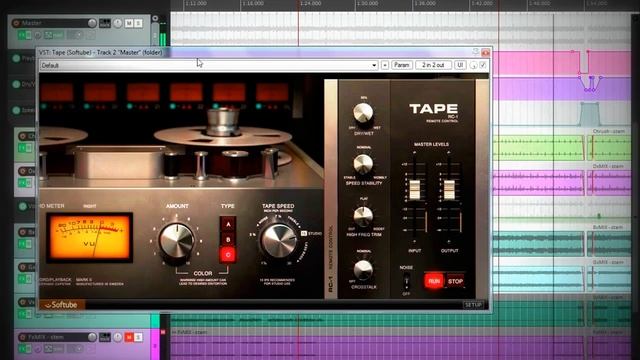The width and height of the screenshot is (640, 360).
Task: Click the FxMIX - stem track name field
Action: click(56, 337)
